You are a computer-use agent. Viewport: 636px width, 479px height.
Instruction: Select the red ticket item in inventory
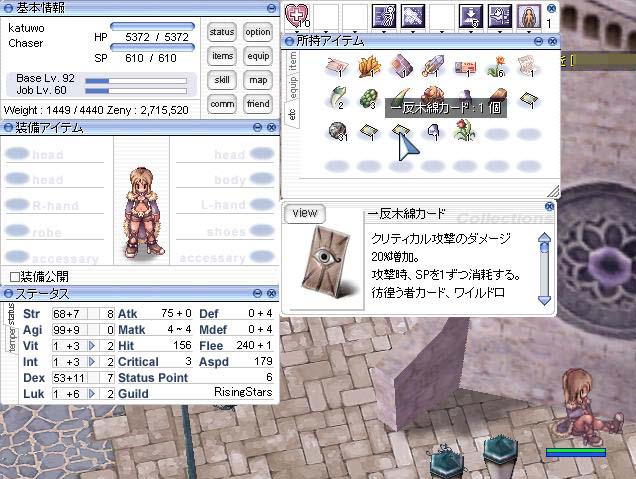click(x=465, y=67)
